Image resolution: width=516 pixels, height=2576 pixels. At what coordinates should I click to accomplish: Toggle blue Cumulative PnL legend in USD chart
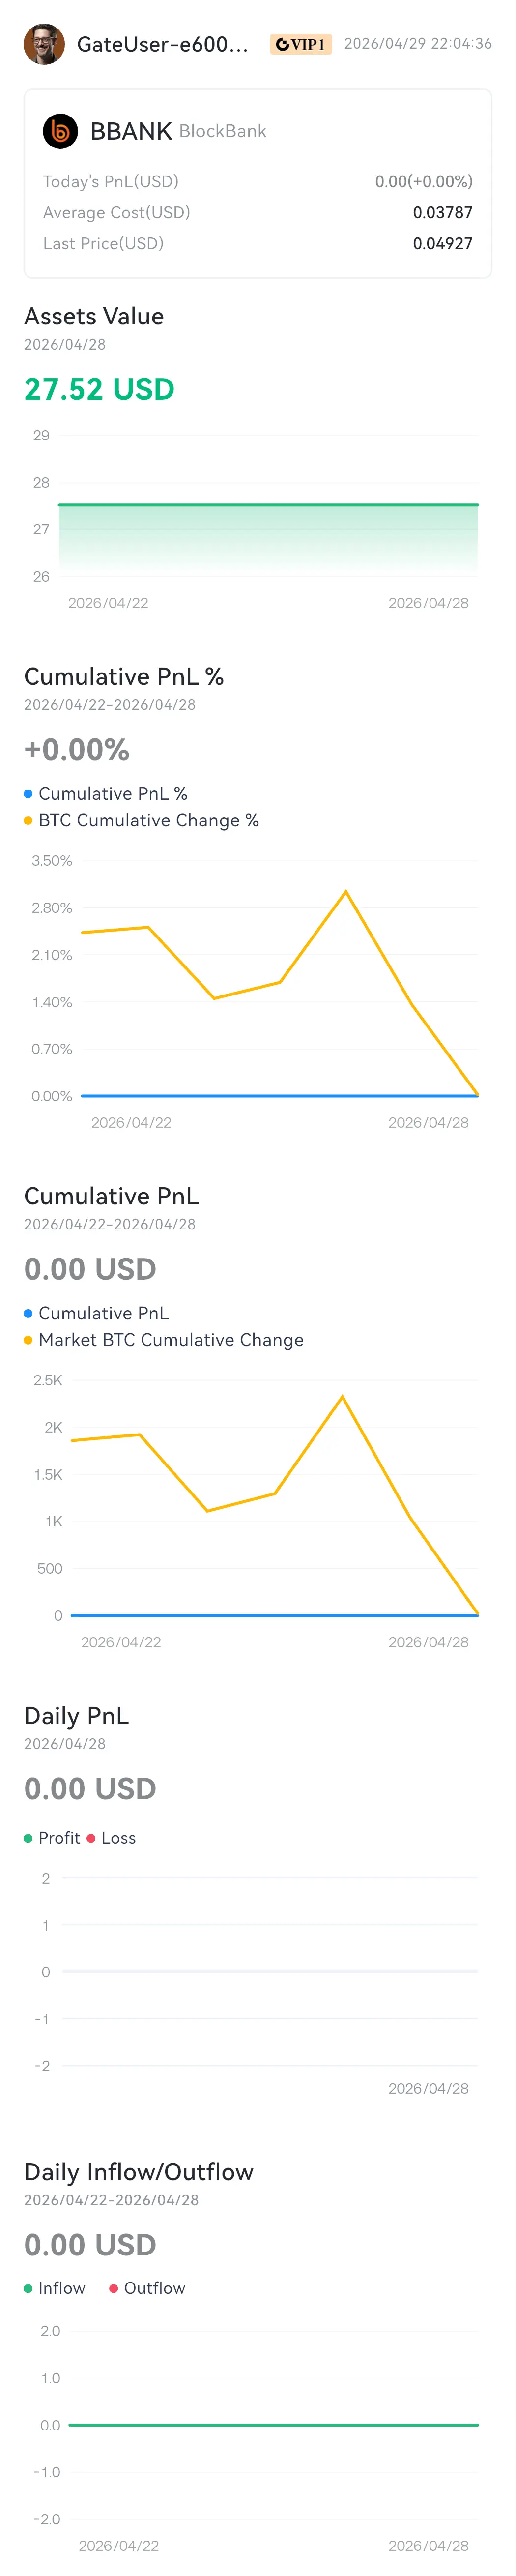[96, 1313]
